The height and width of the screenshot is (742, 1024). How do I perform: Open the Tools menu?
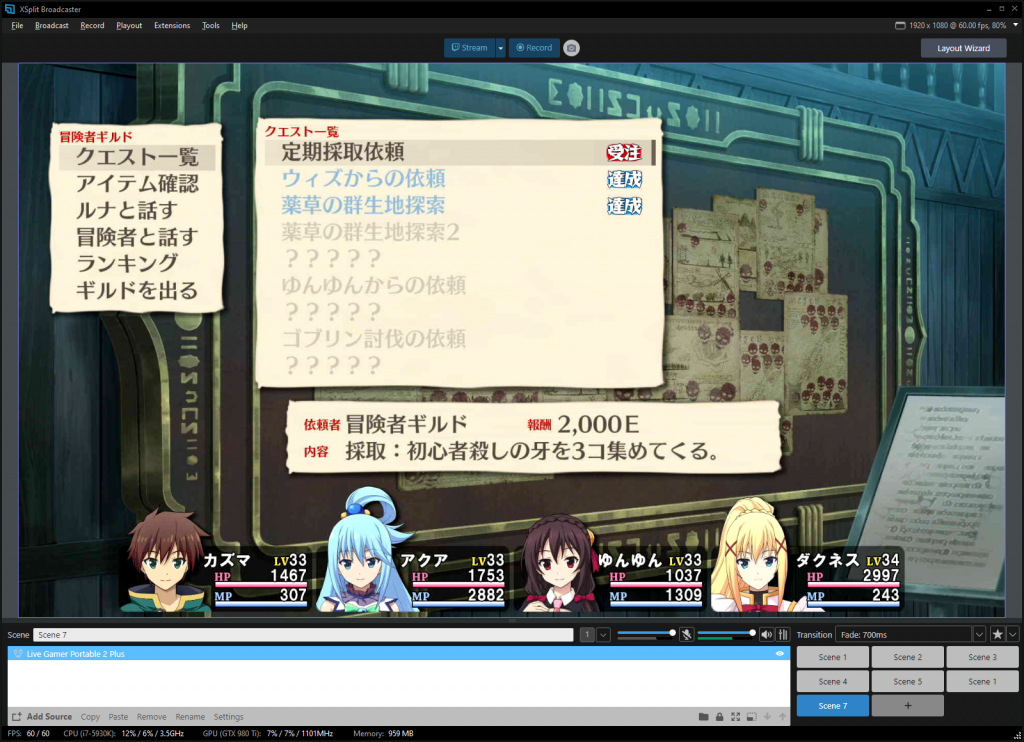click(210, 25)
